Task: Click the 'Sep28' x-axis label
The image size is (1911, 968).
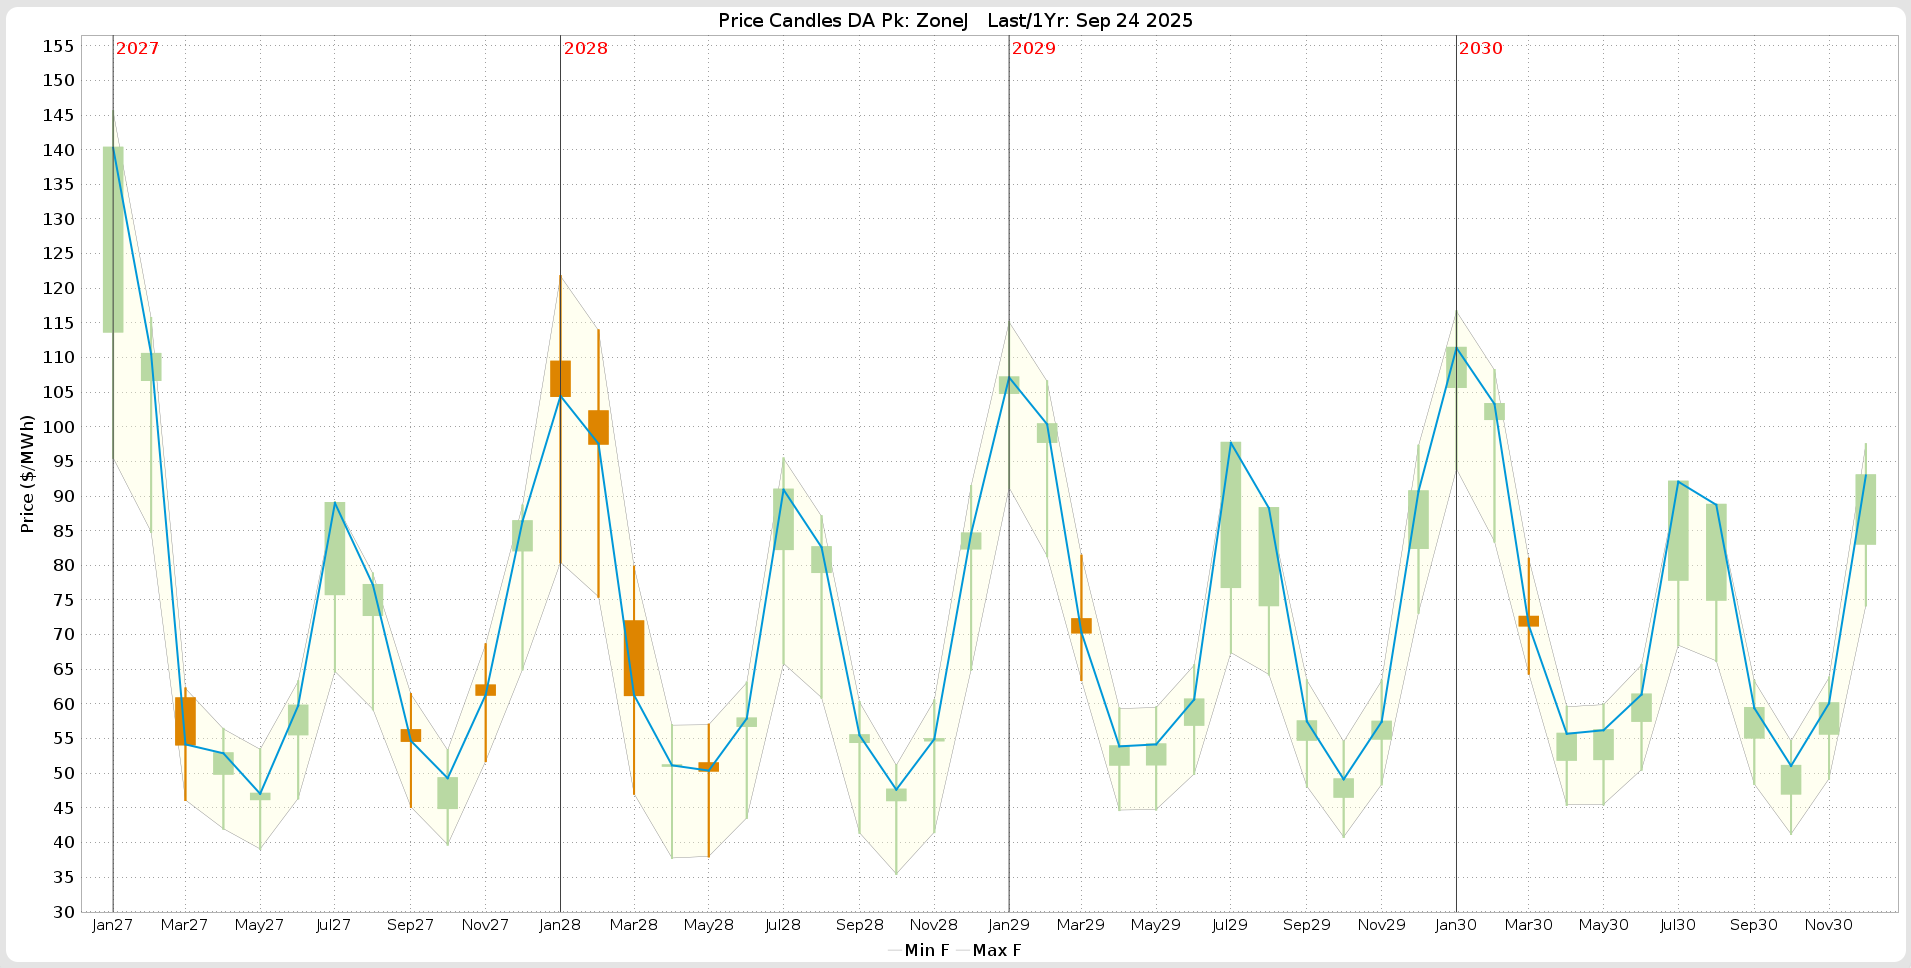Action: coord(859,925)
